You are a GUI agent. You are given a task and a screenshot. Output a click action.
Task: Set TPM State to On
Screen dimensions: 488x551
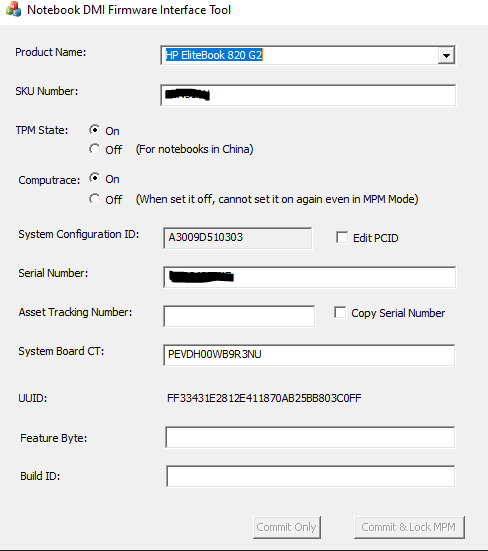click(95, 130)
